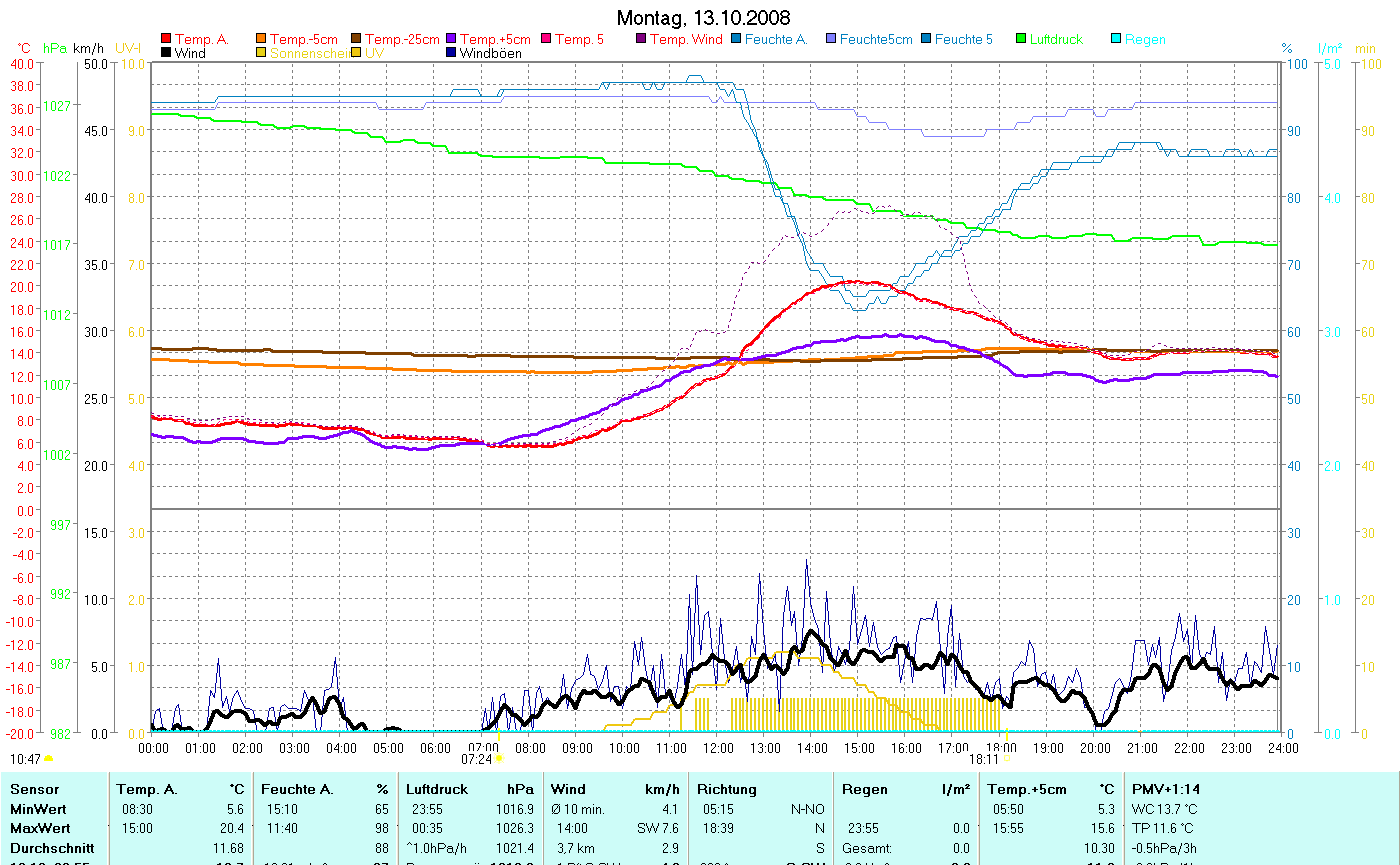The height and width of the screenshot is (865, 1400).
Task: Click the Sonnenschein legend label
Action: (308, 53)
